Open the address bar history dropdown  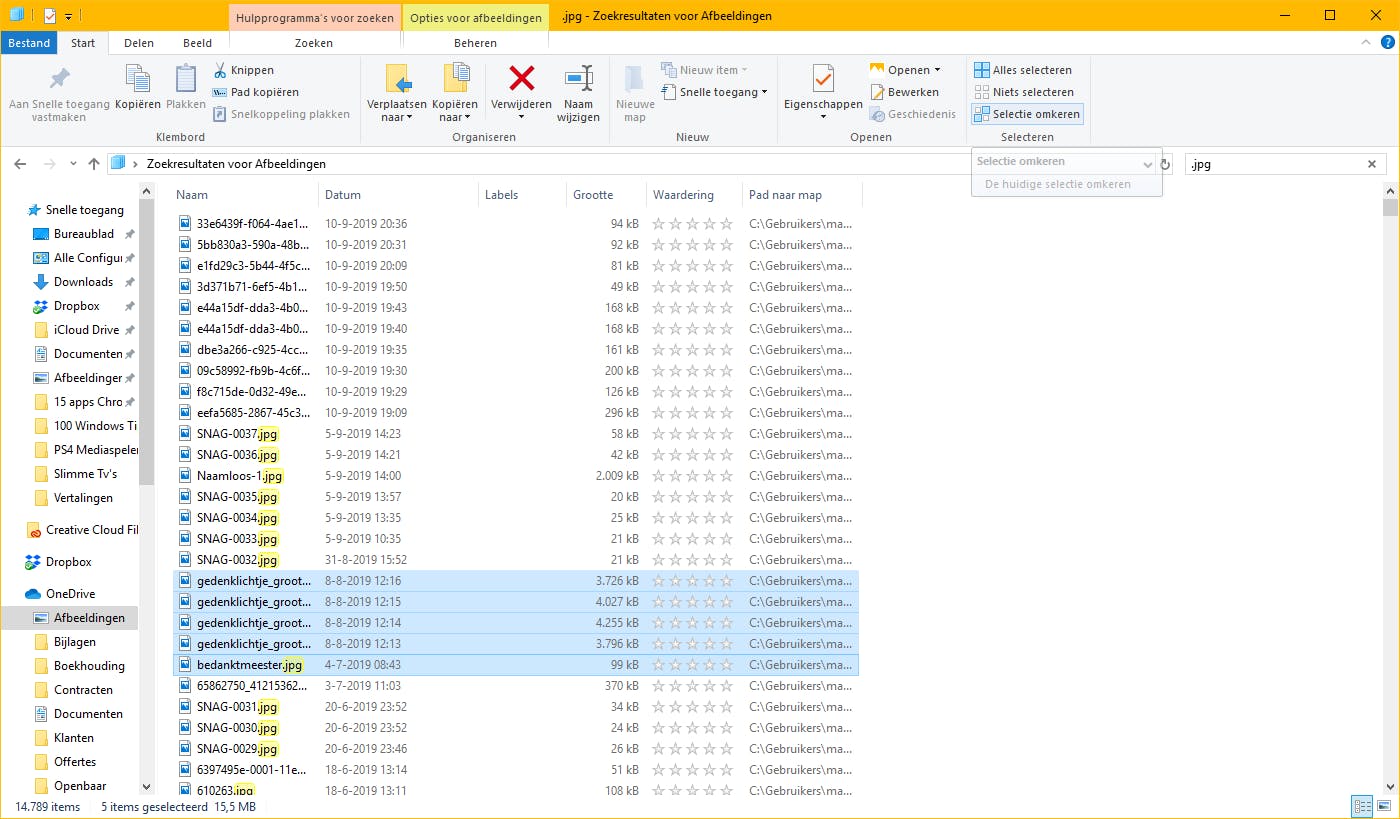pos(1148,164)
